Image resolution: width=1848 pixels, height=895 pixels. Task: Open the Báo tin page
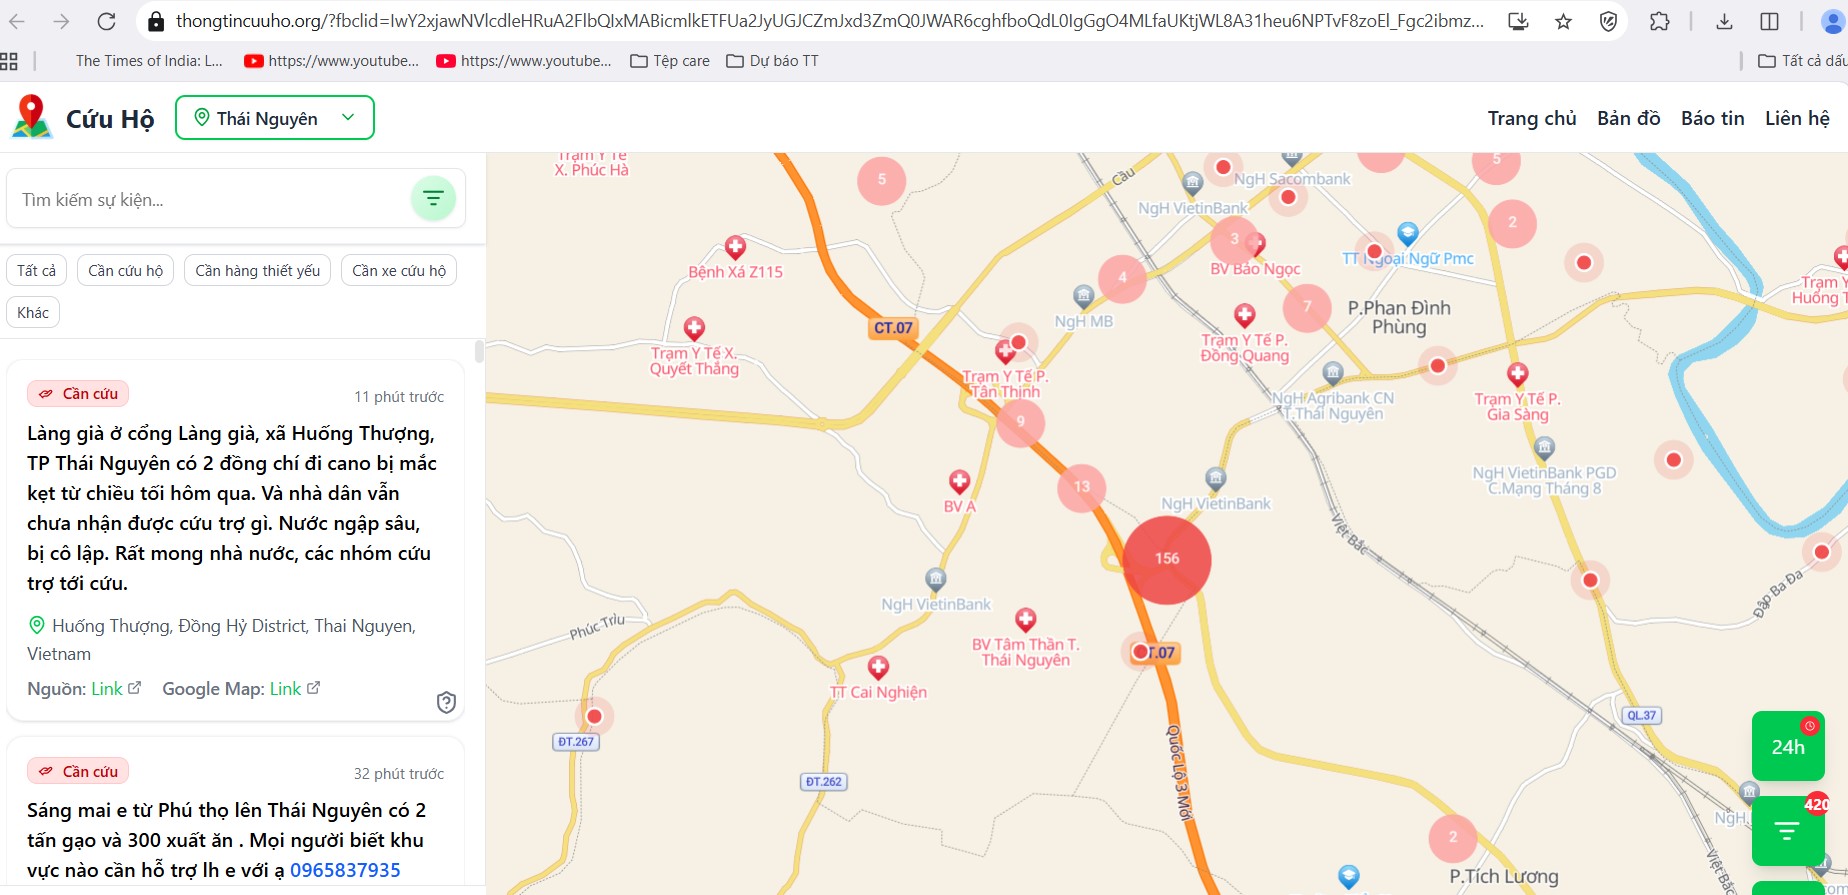pyautogui.click(x=1712, y=118)
